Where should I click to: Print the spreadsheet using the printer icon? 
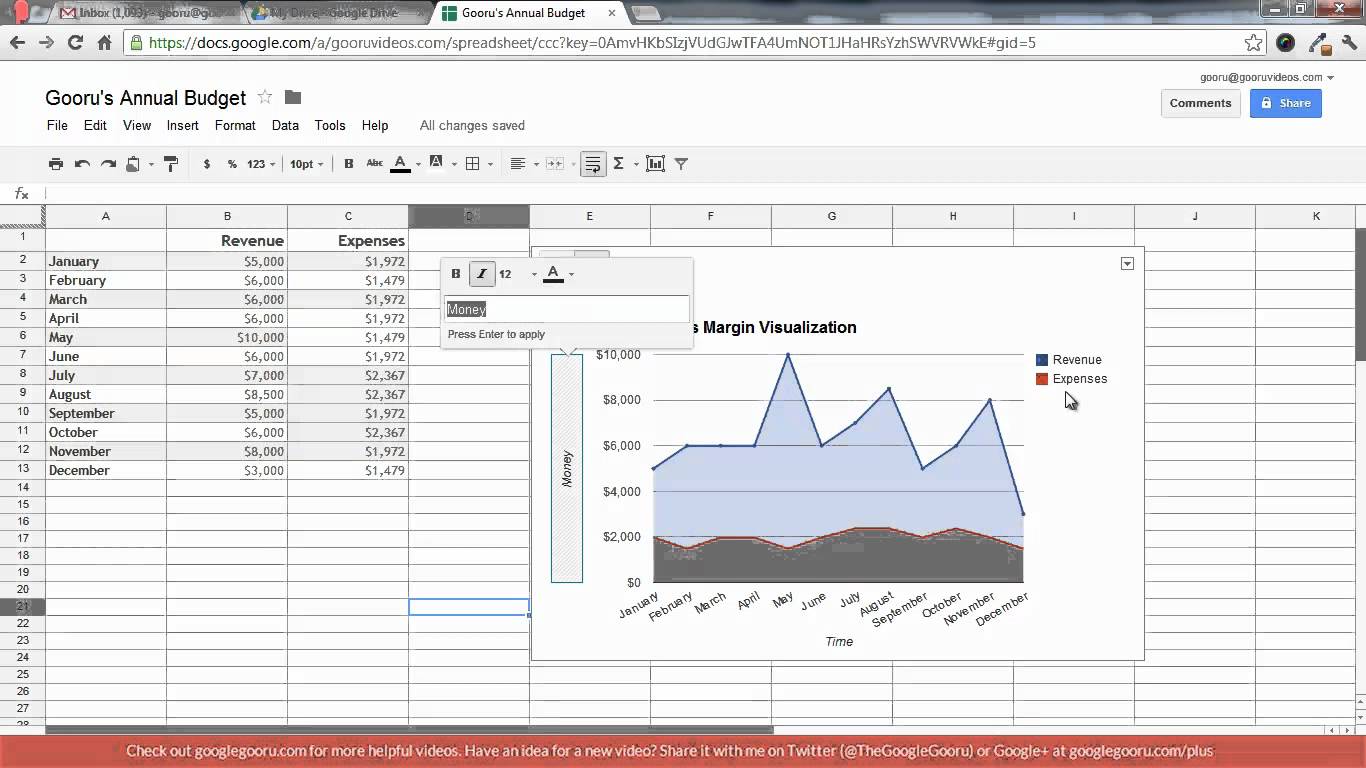tap(56, 164)
